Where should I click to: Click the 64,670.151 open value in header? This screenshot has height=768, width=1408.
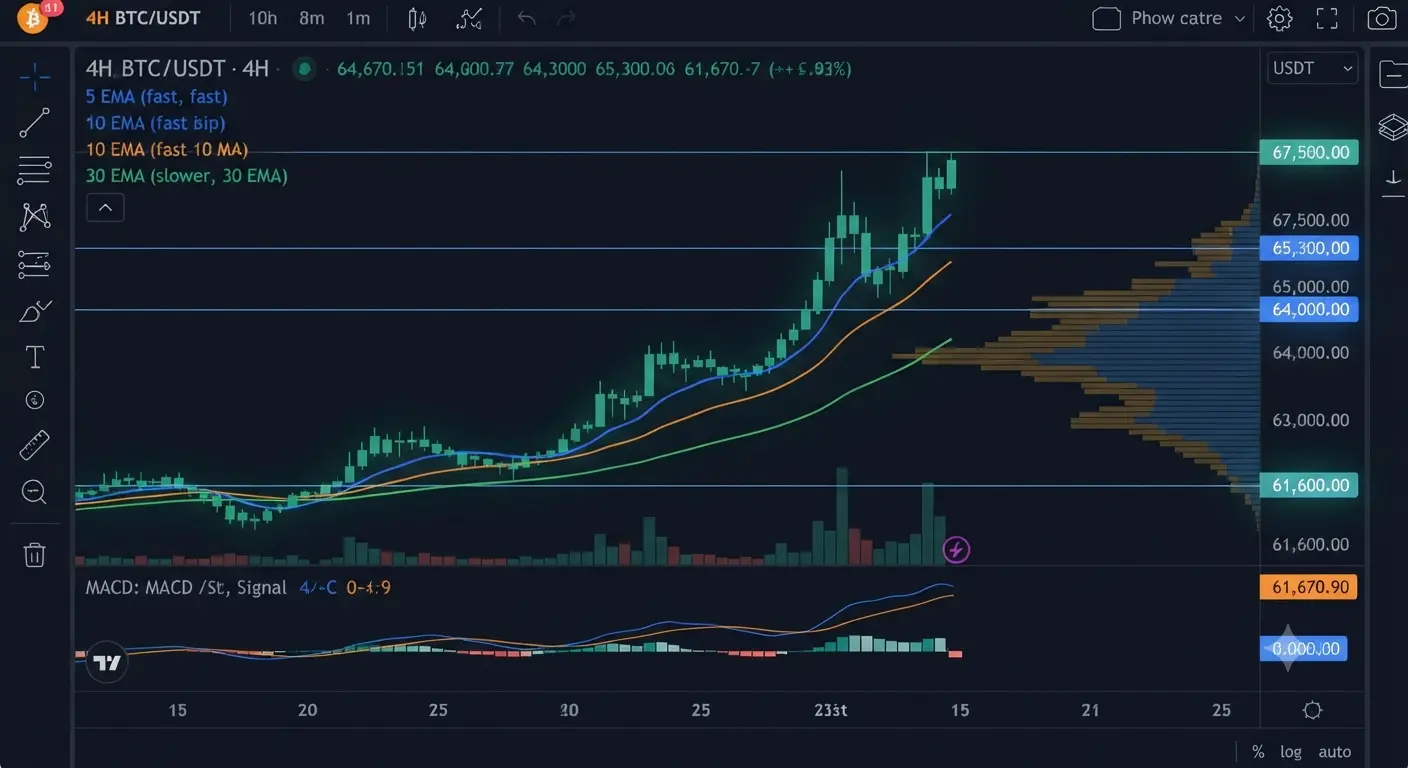[x=381, y=69]
